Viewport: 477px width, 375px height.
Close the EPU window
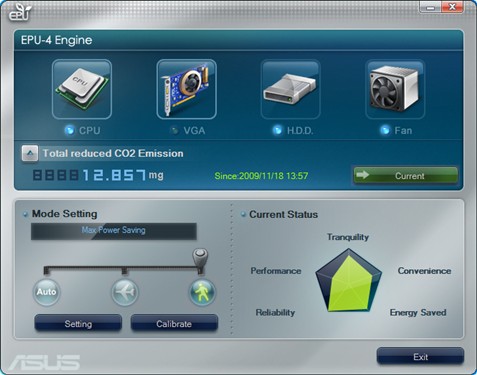point(452,7)
